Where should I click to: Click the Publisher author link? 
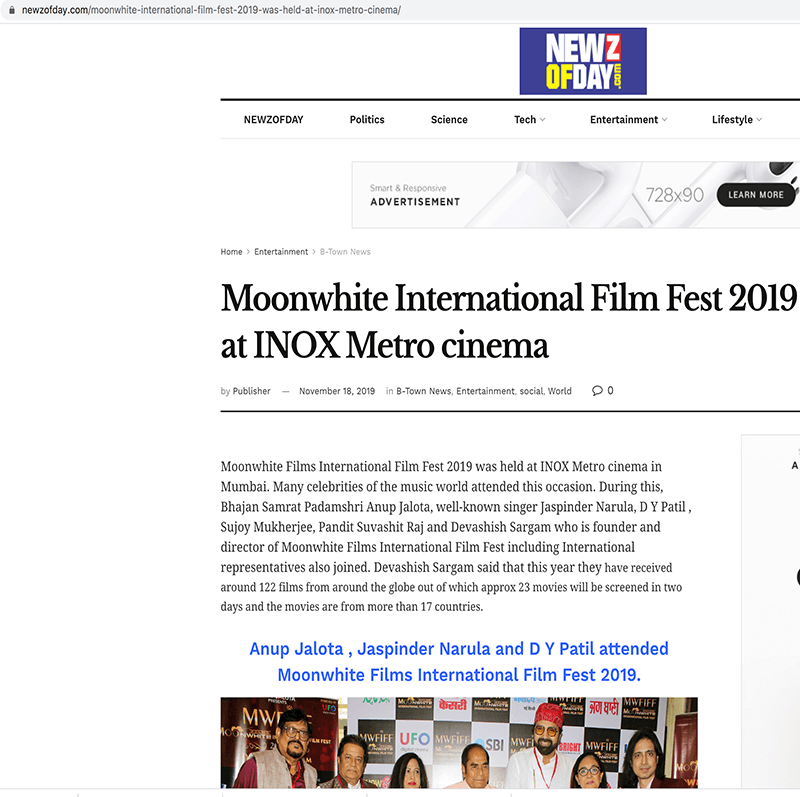[x=252, y=391]
